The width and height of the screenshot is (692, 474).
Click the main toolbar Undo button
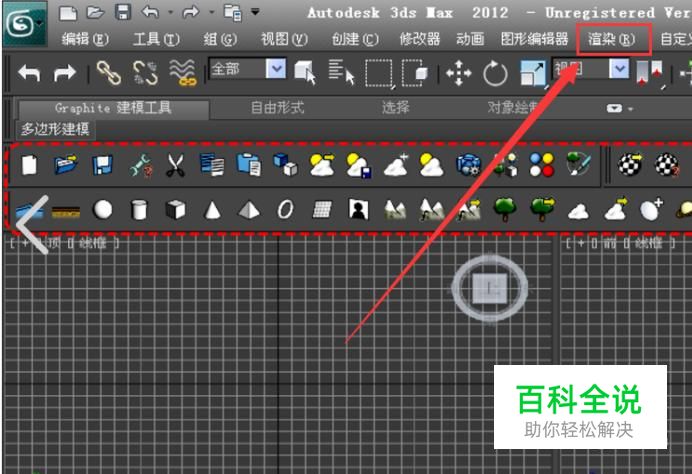29,73
